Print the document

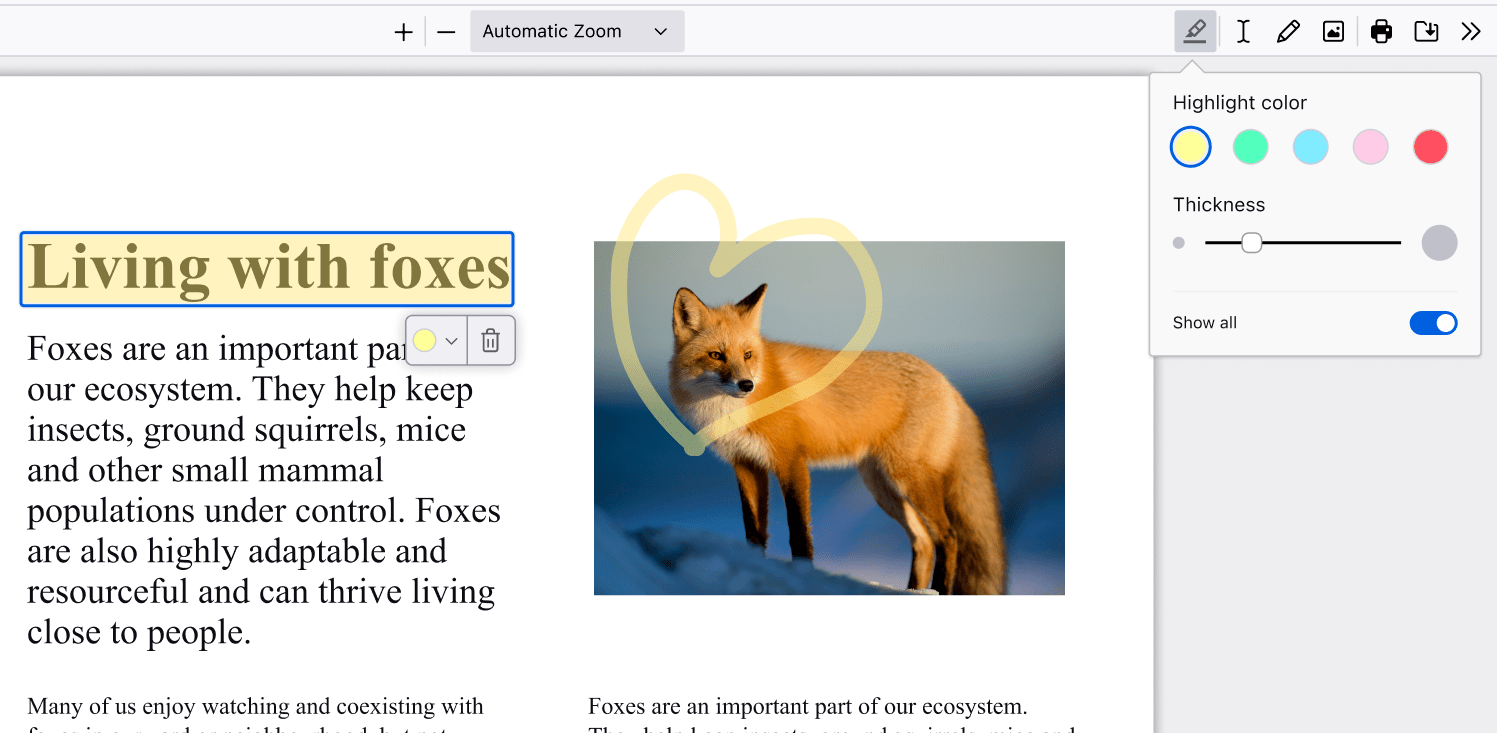(1381, 31)
